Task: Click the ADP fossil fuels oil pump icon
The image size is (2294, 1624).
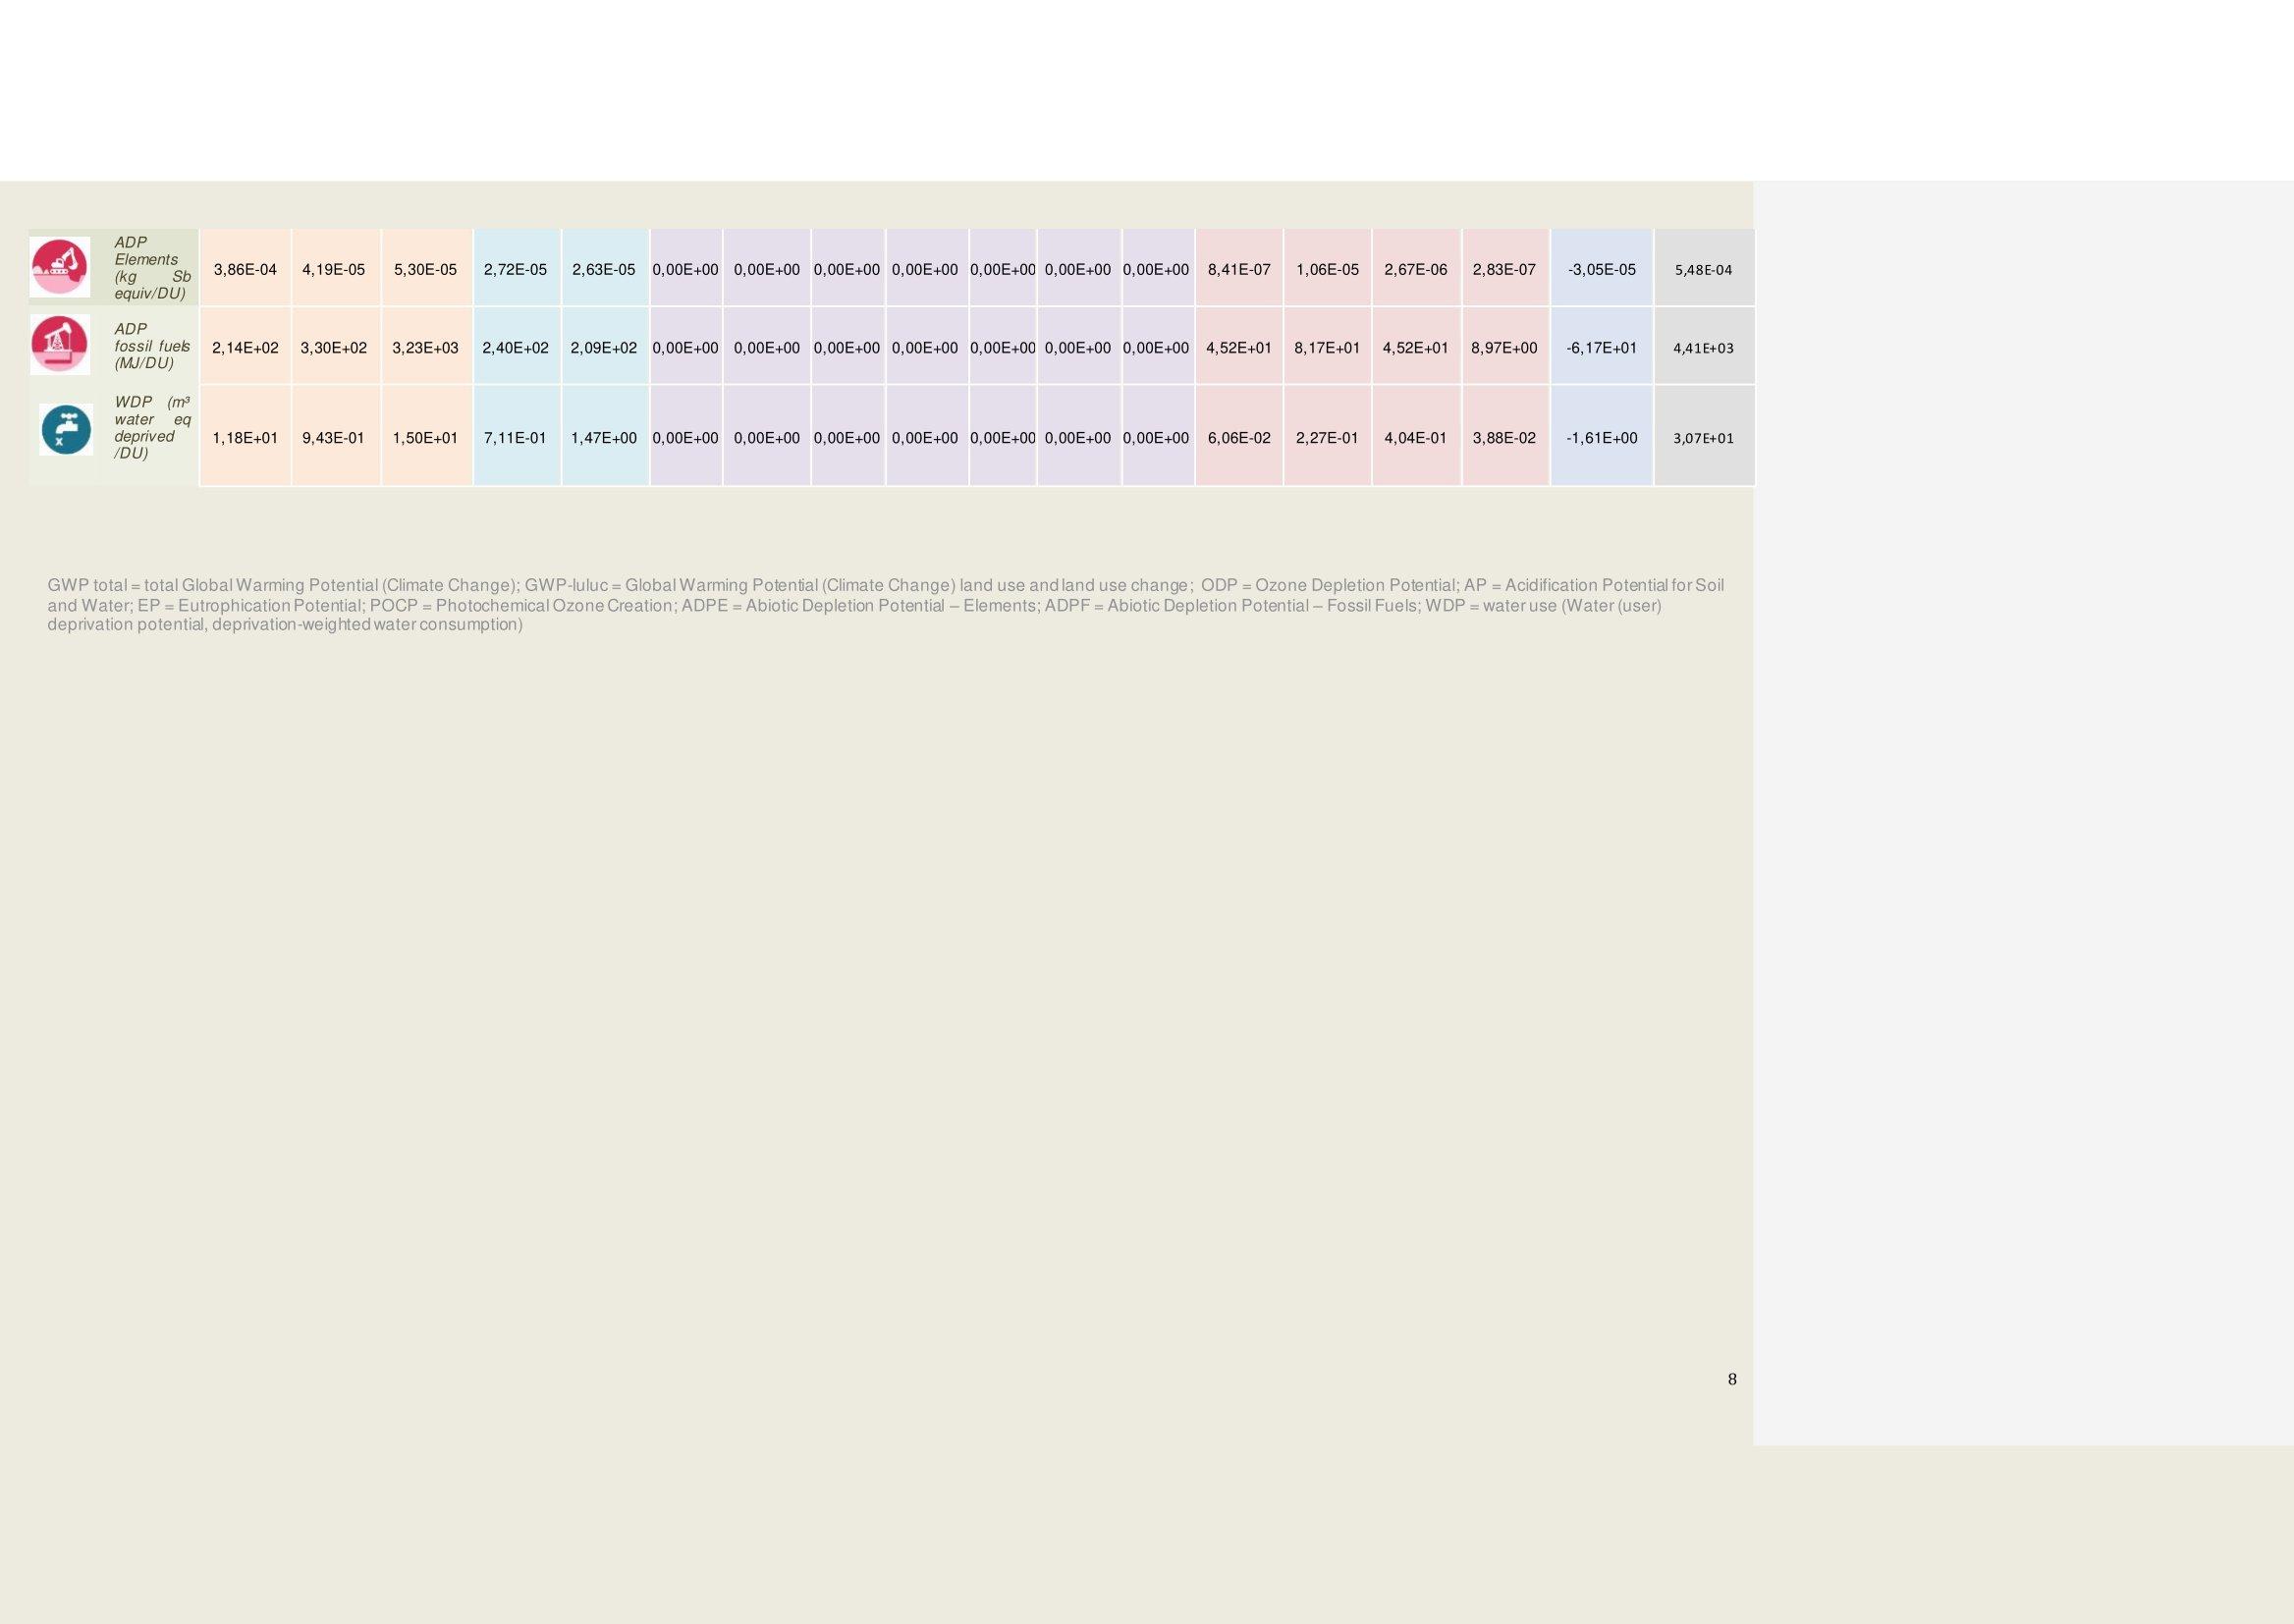Action: (x=60, y=345)
